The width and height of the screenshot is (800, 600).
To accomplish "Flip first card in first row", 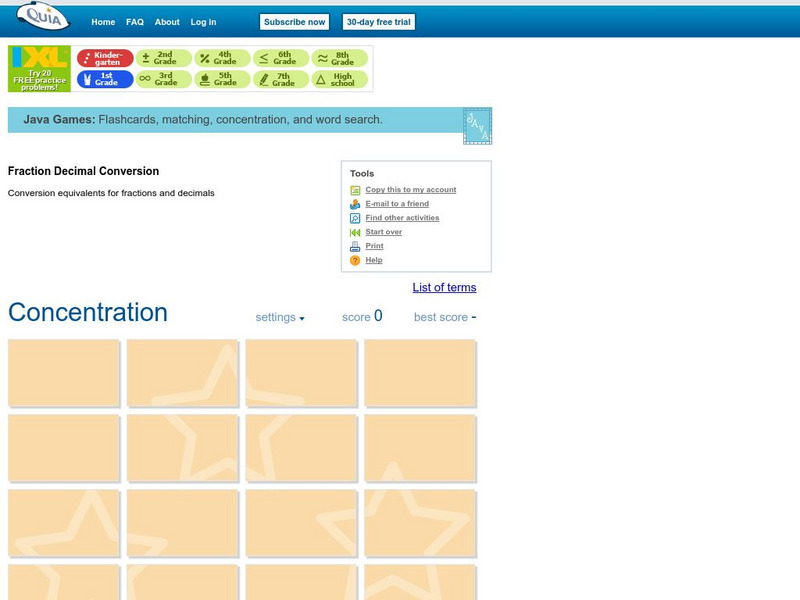I will point(64,373).
